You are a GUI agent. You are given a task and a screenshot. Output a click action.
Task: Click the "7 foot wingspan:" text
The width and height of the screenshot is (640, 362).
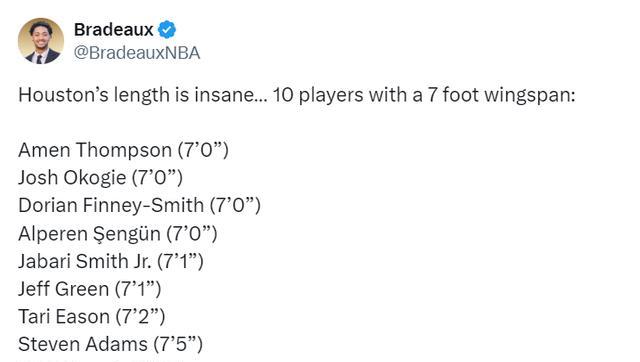point(501,95)
